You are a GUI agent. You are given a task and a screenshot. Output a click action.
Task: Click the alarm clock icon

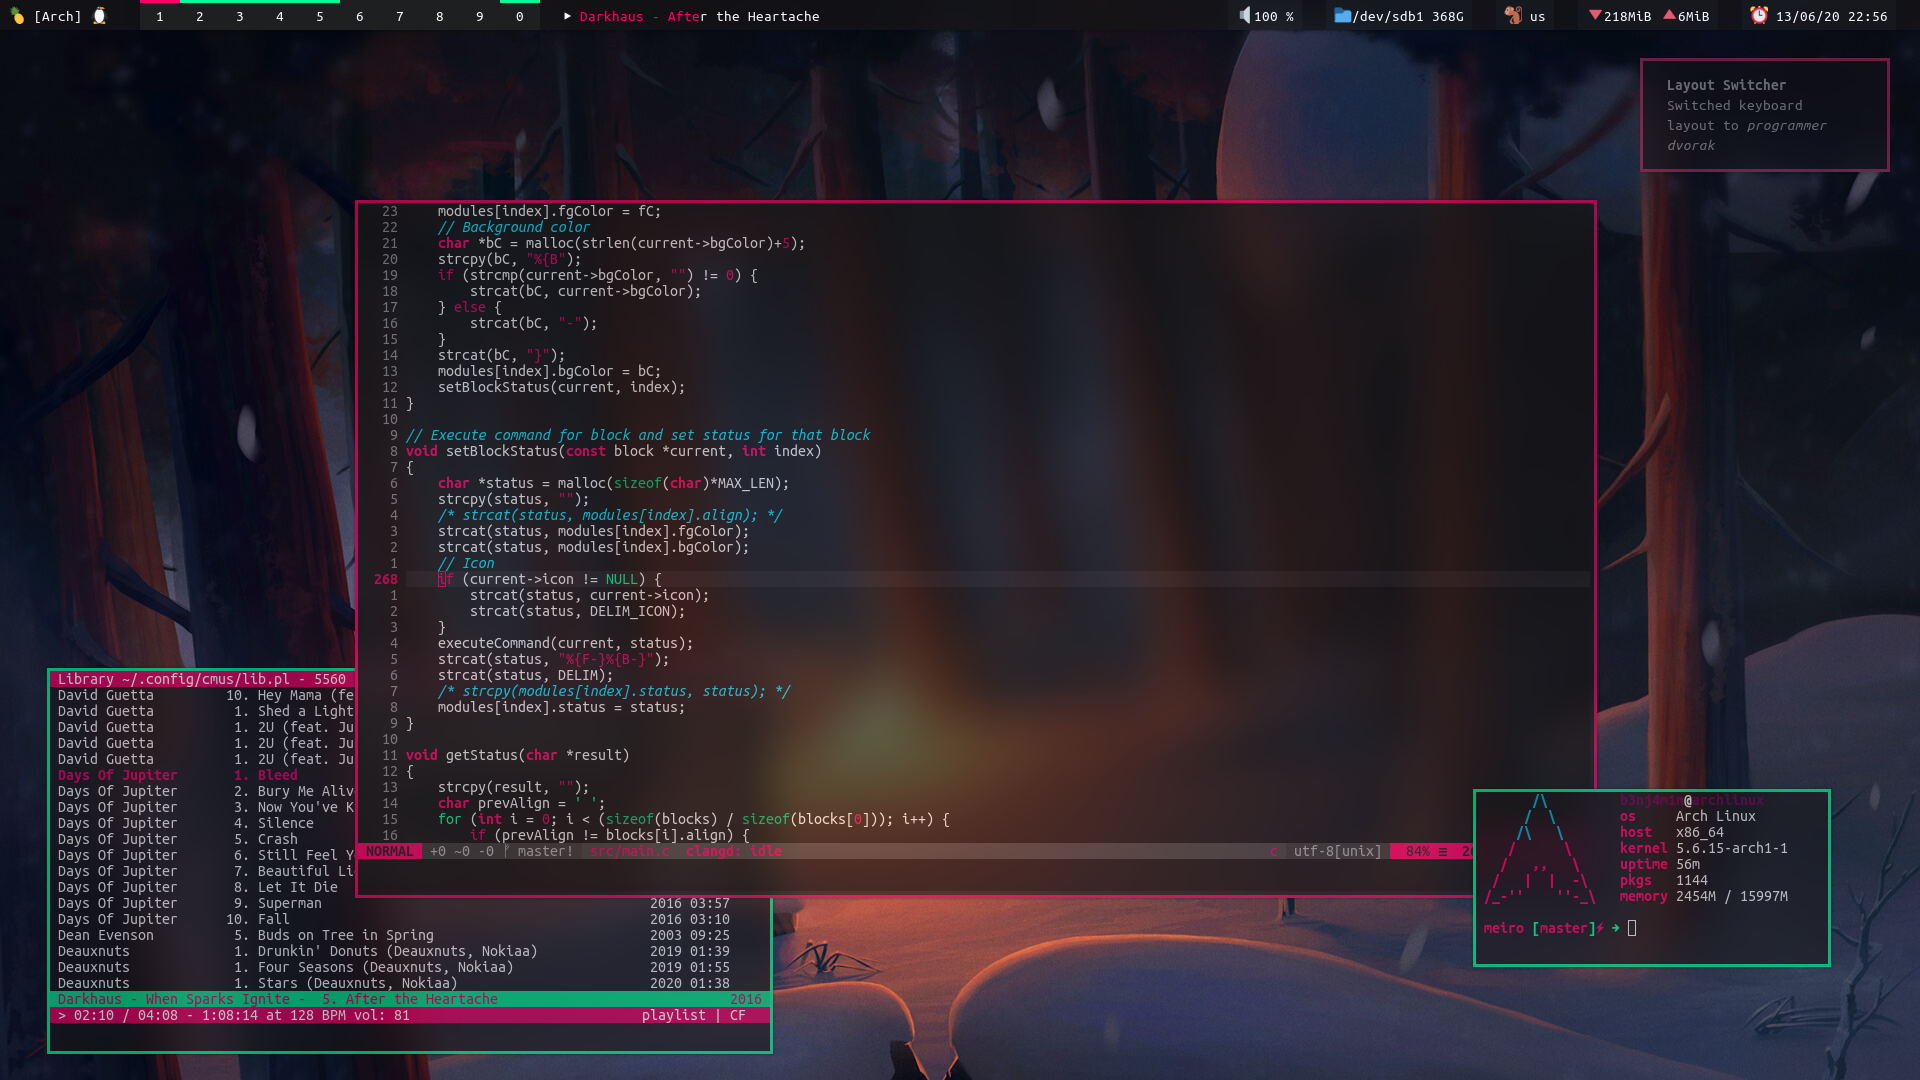(1759, 15)
